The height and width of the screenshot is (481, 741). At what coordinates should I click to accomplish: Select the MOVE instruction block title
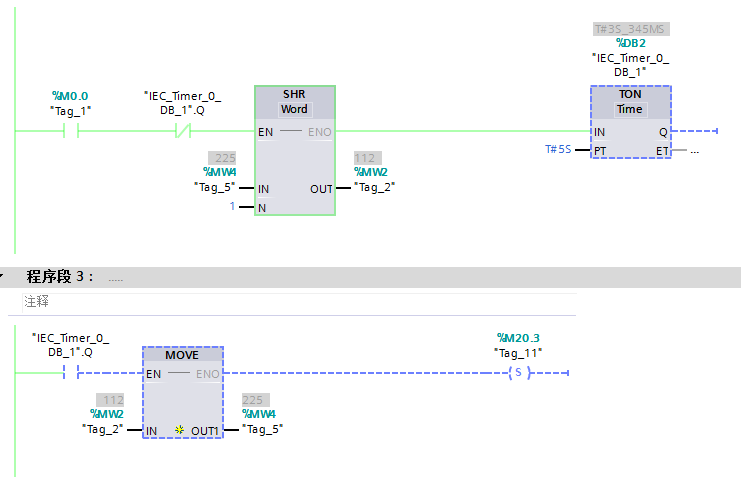(x=182, y=355)
